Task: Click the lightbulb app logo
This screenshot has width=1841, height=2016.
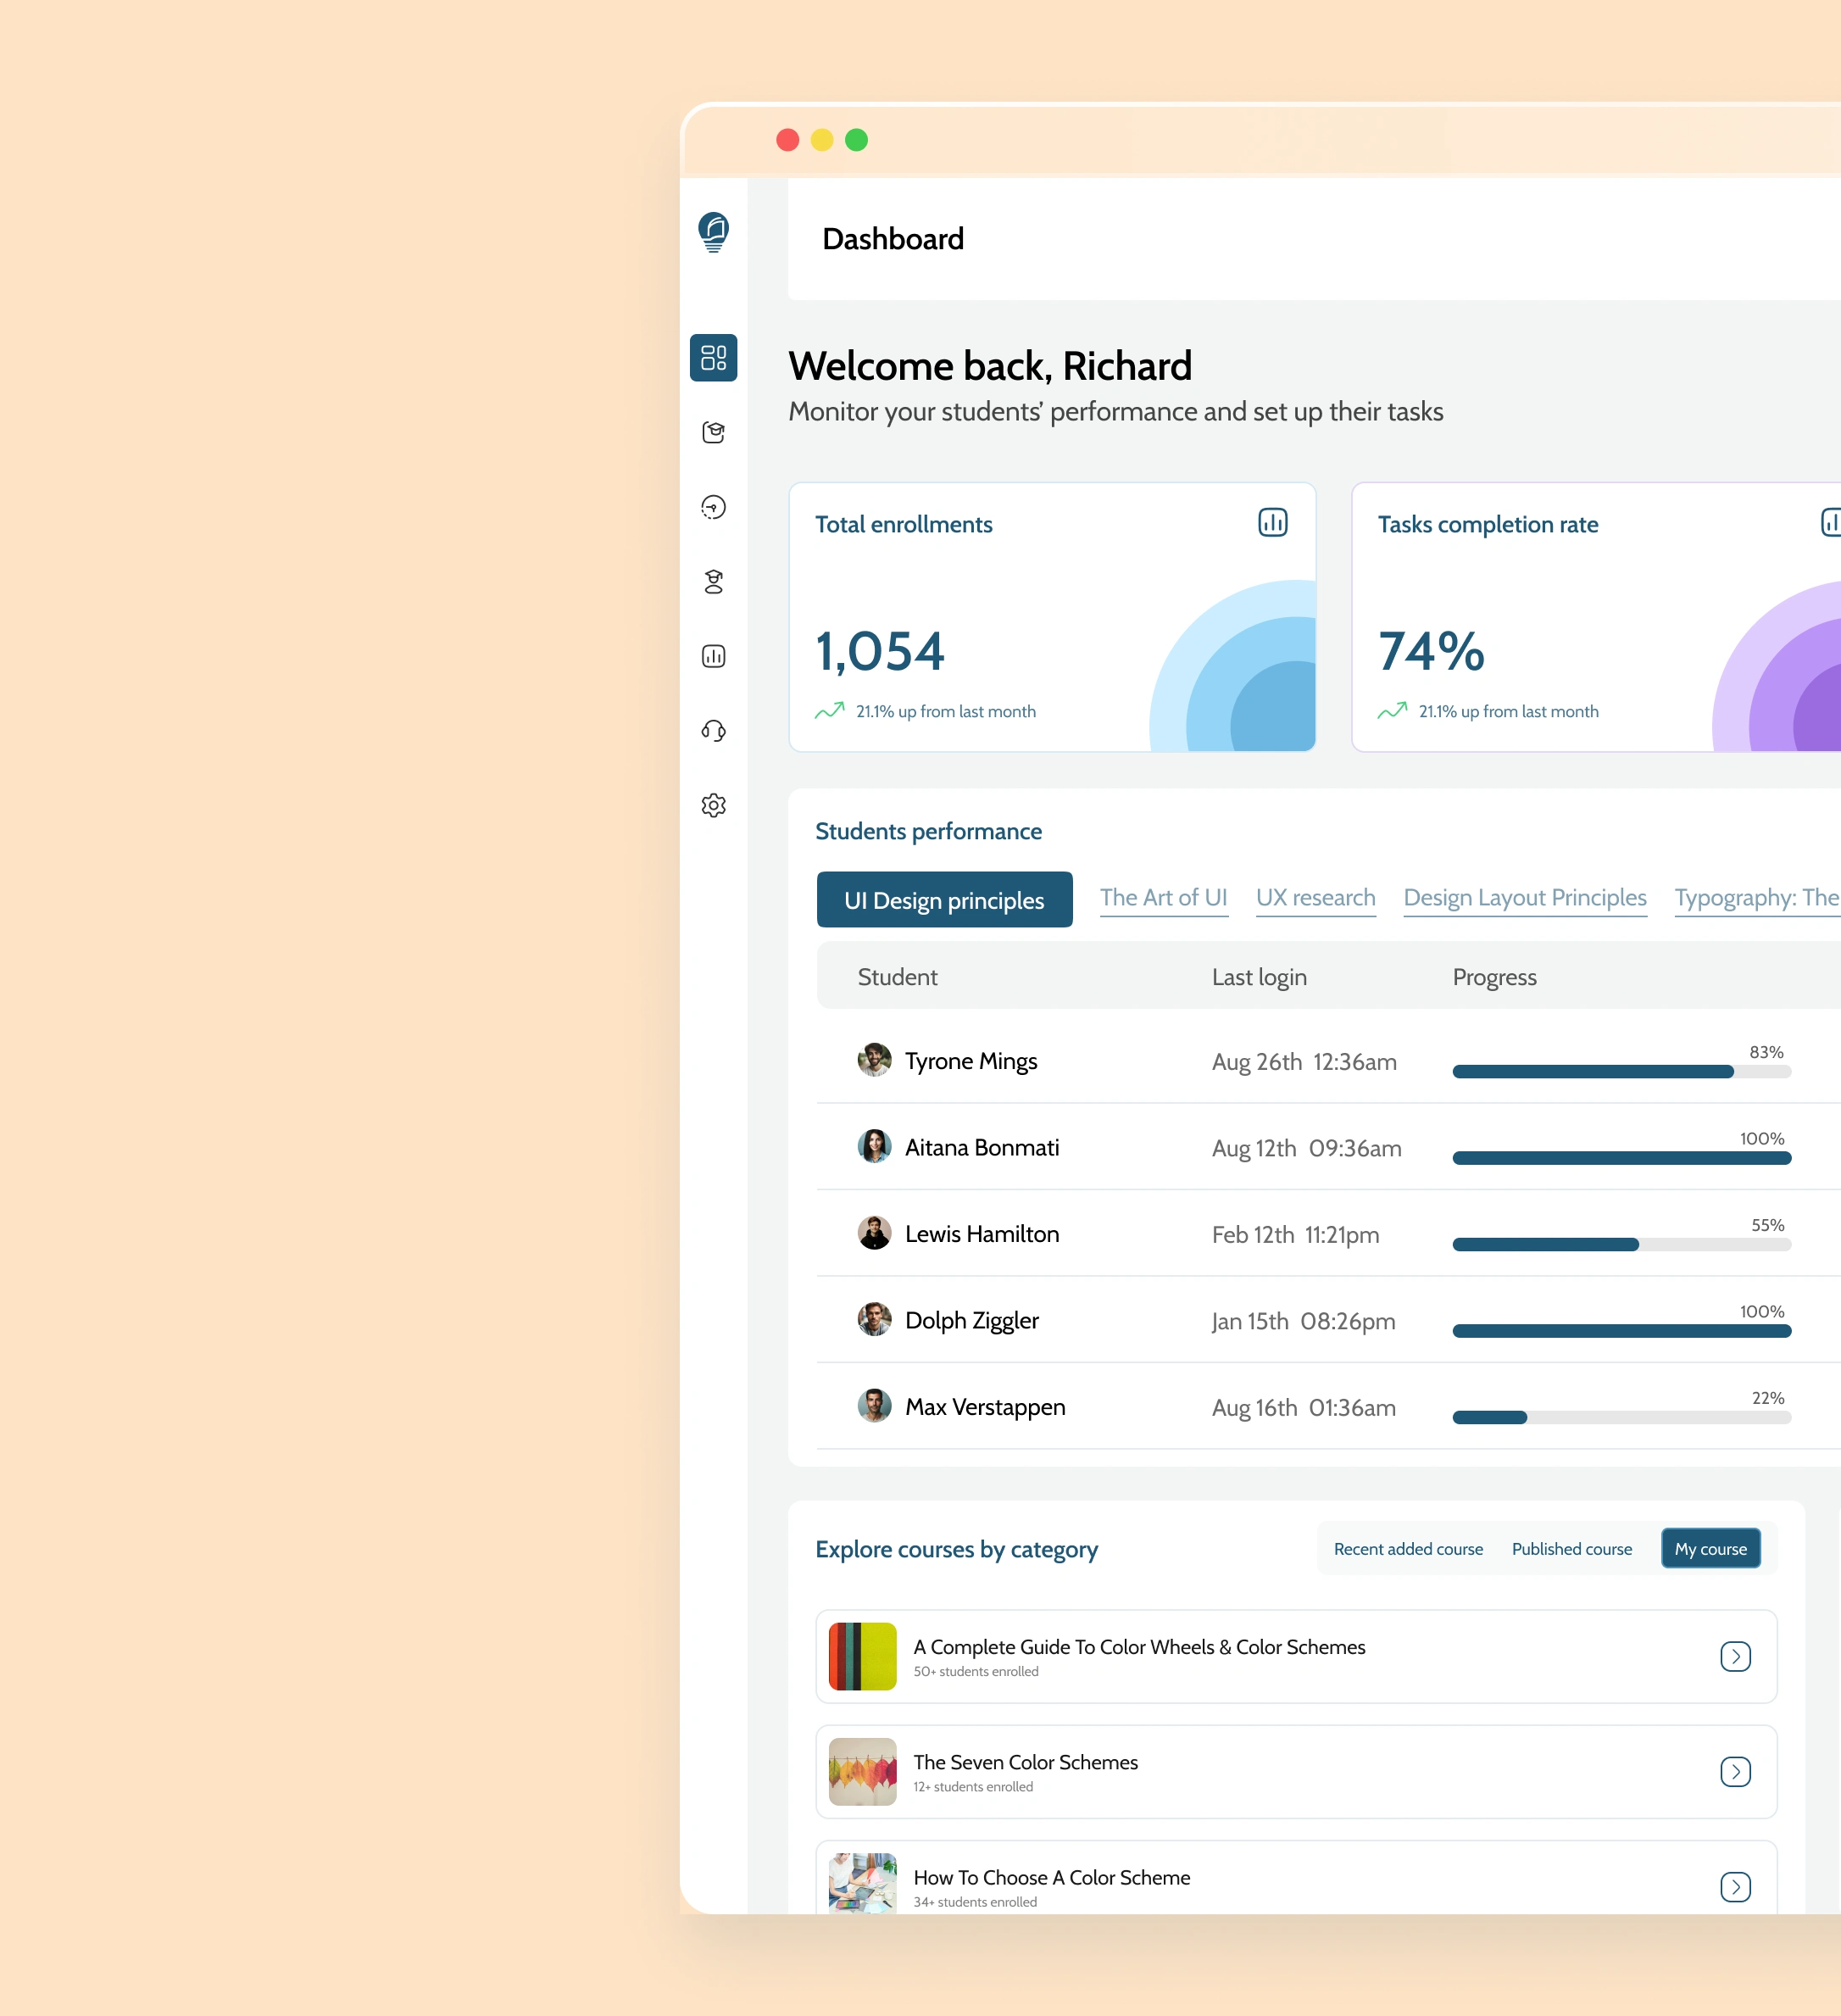Action: (x=713, y=232)
